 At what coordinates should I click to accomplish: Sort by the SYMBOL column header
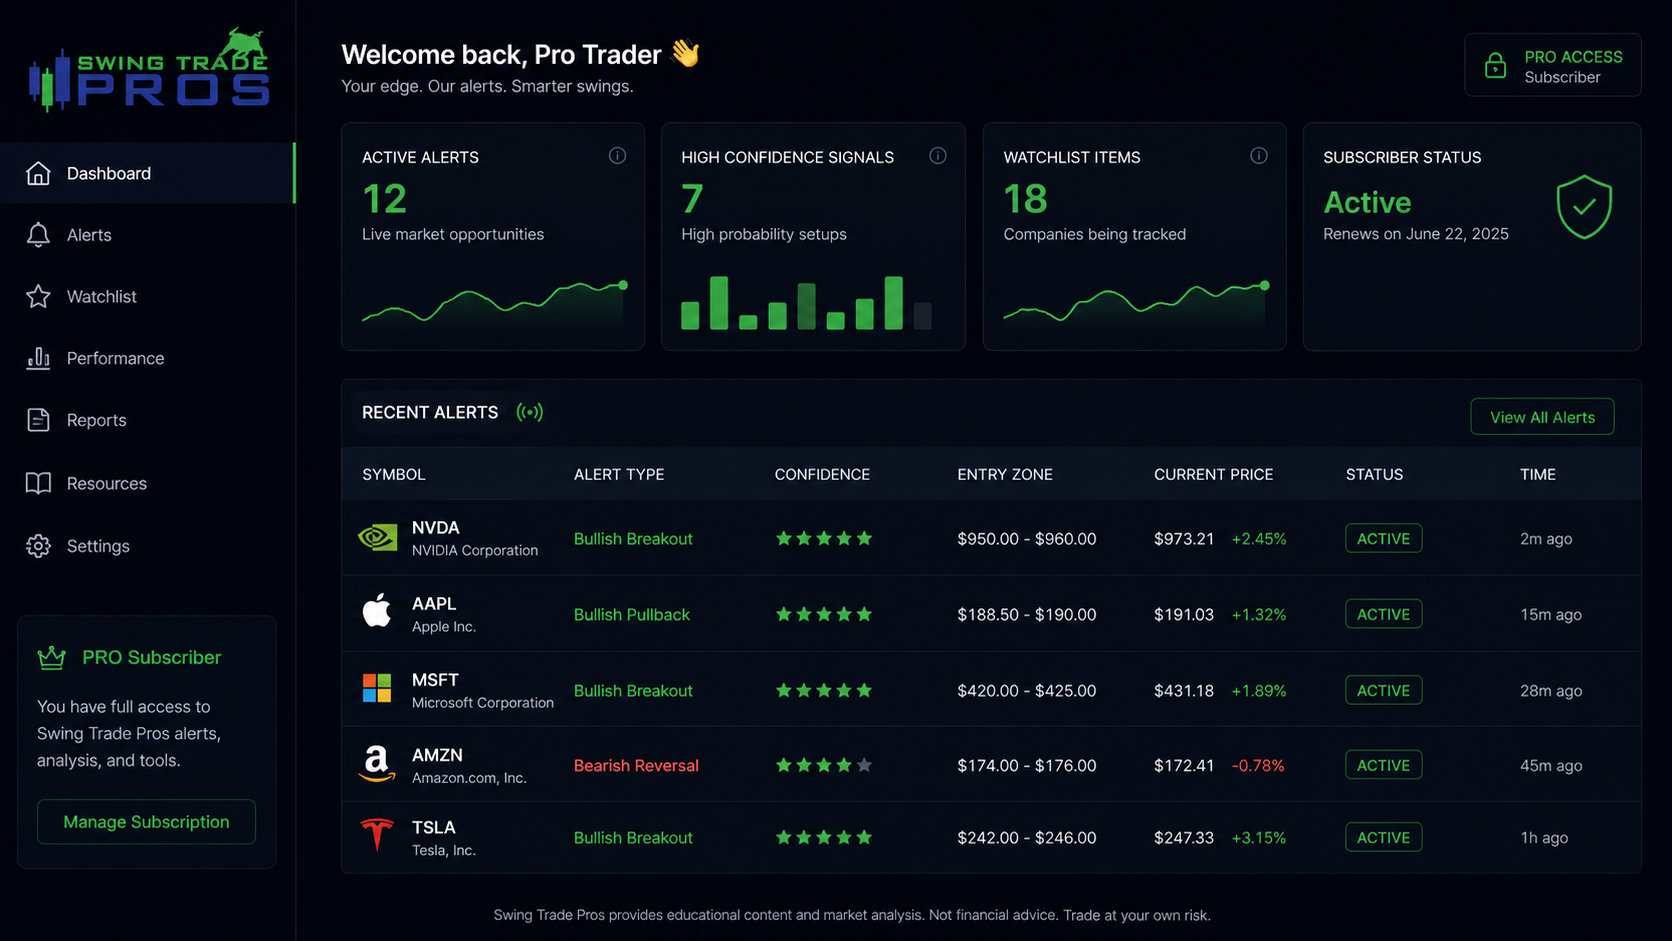coord(393,474)
